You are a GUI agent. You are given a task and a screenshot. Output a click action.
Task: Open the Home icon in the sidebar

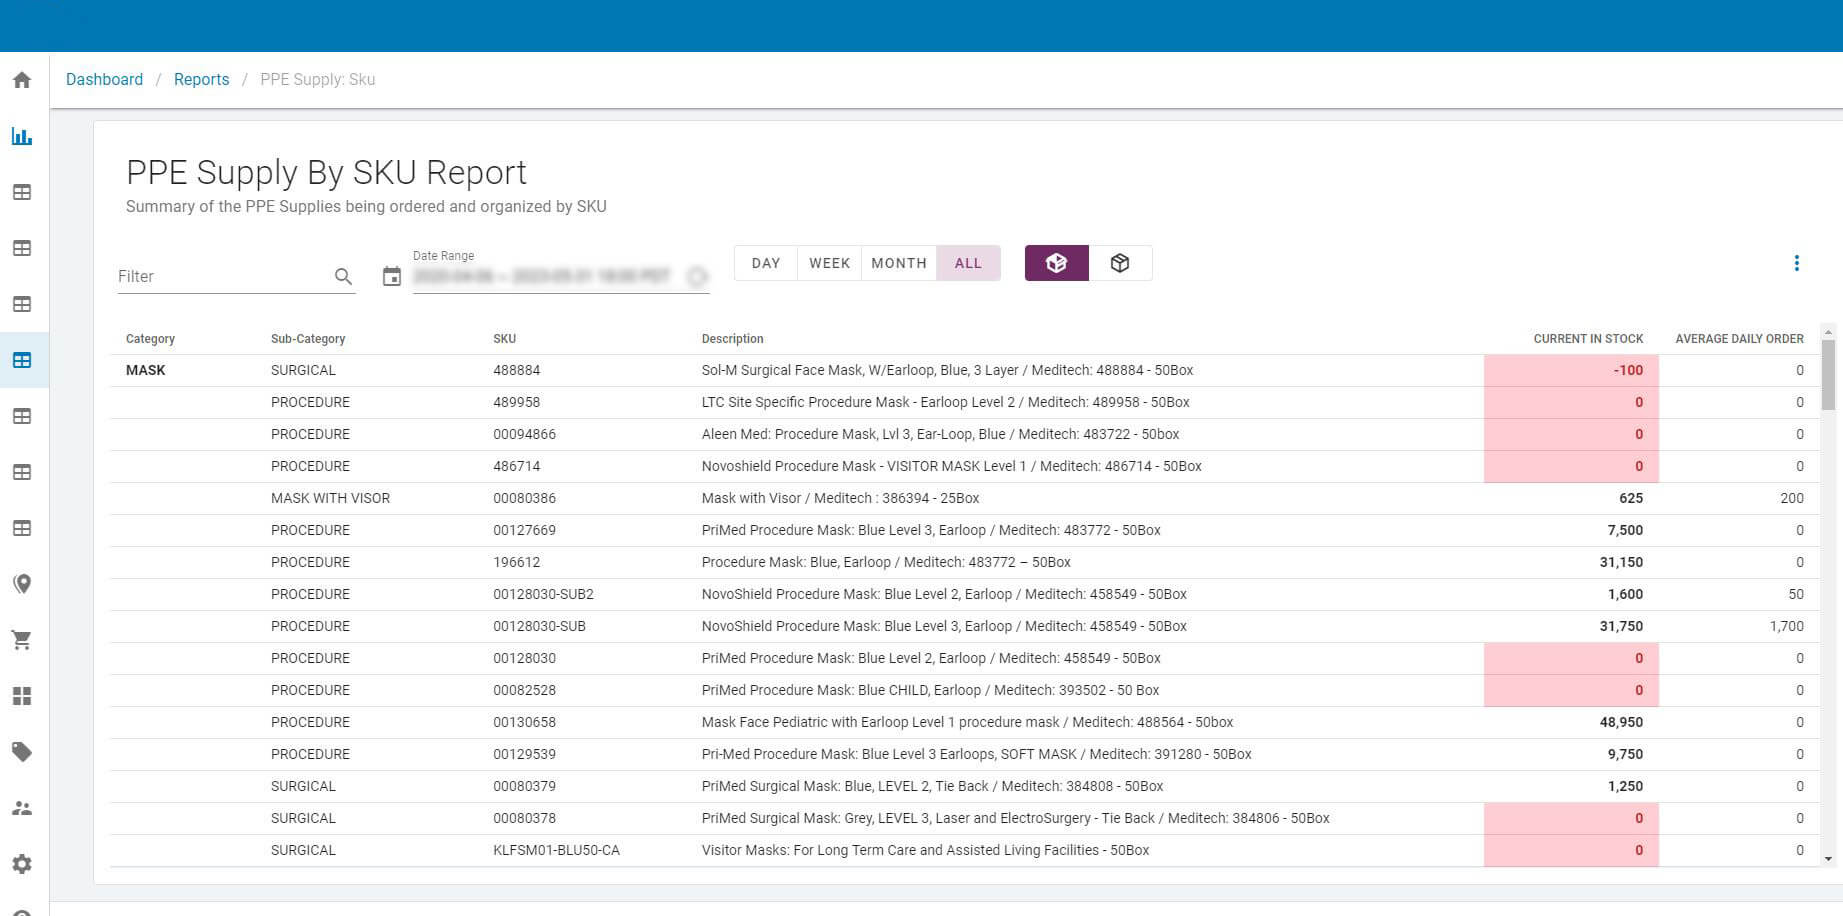click(x=22, y=79)
